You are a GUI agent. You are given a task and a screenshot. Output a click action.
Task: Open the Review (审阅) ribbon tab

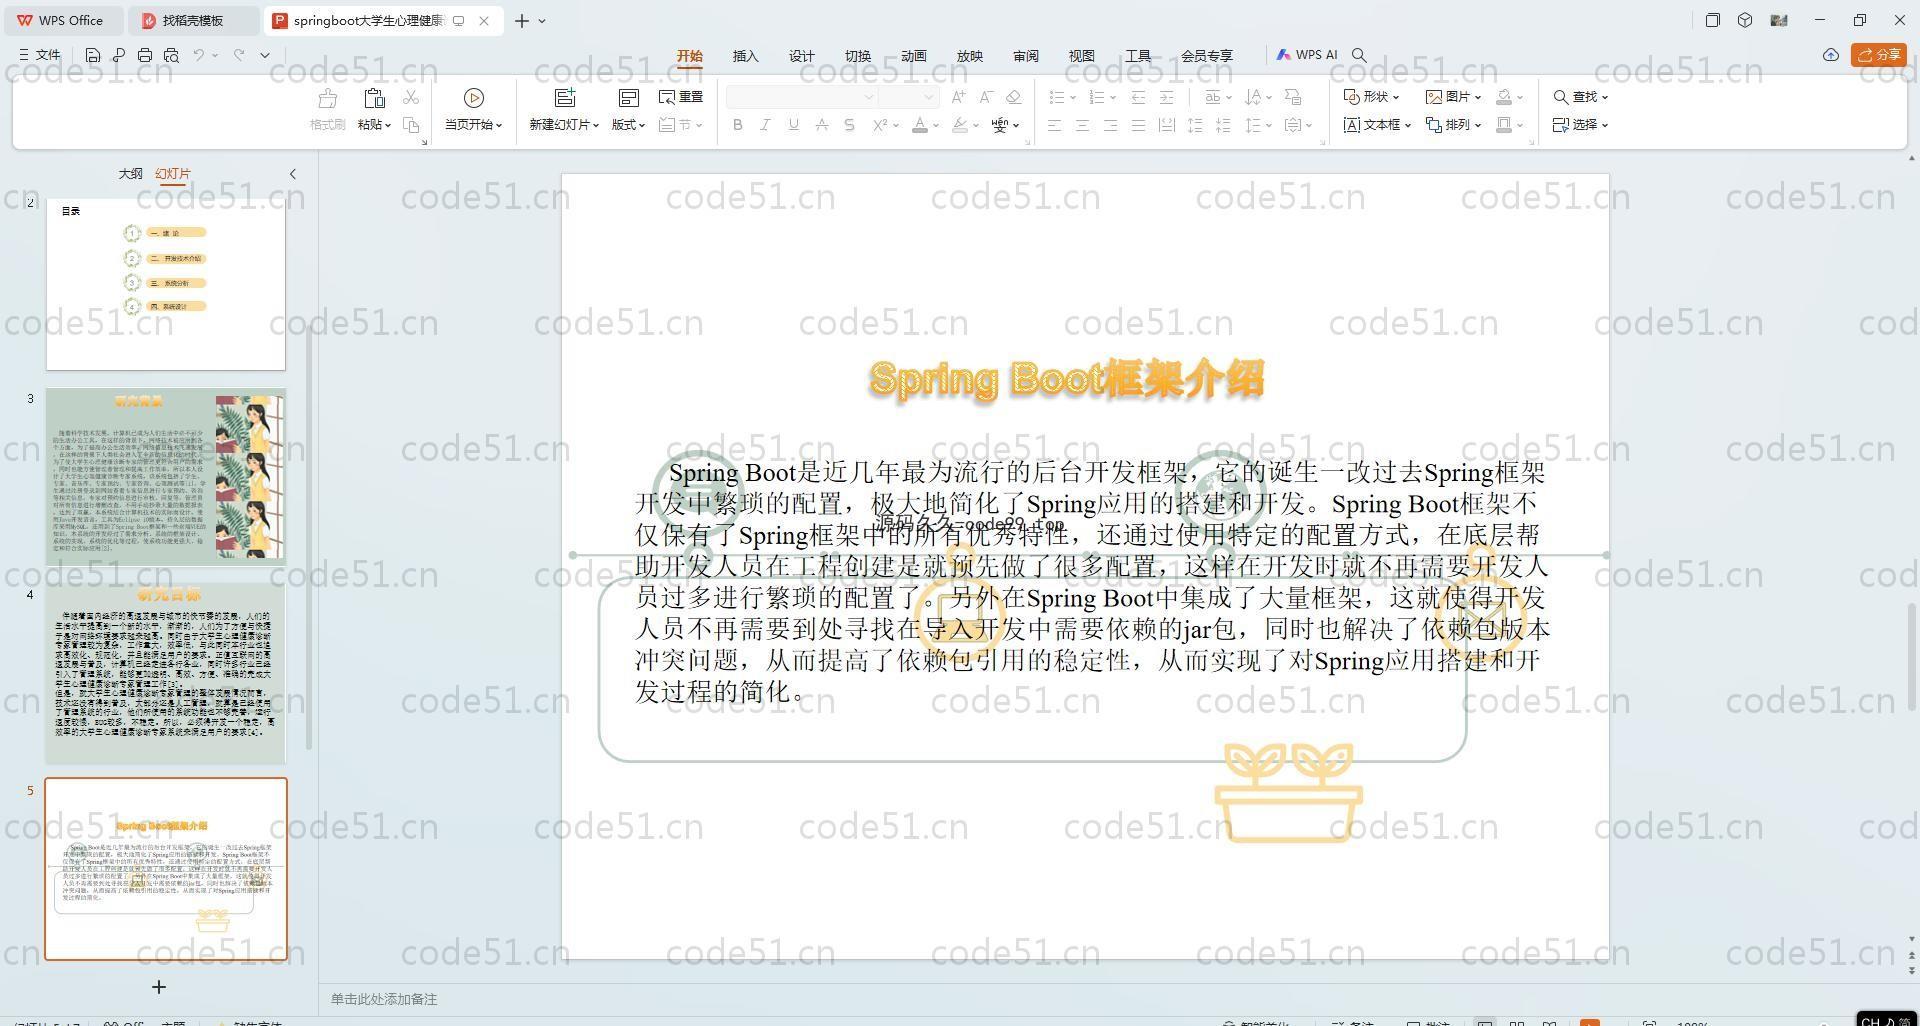1026,56
